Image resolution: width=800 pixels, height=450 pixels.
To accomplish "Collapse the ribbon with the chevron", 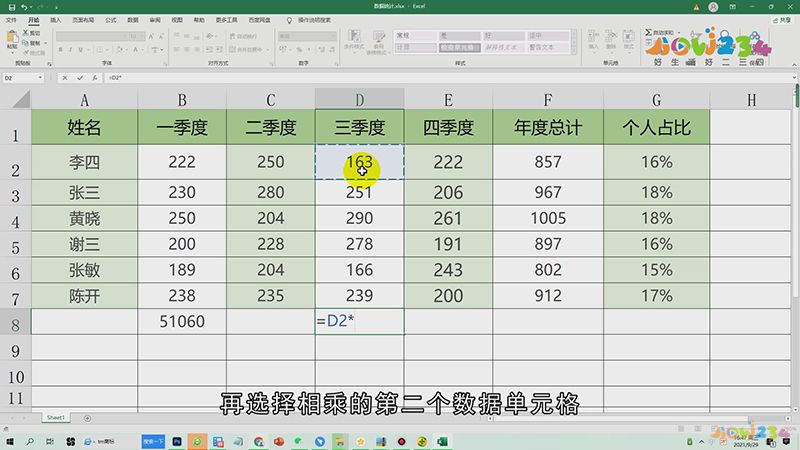I will (x=794, y=65).
